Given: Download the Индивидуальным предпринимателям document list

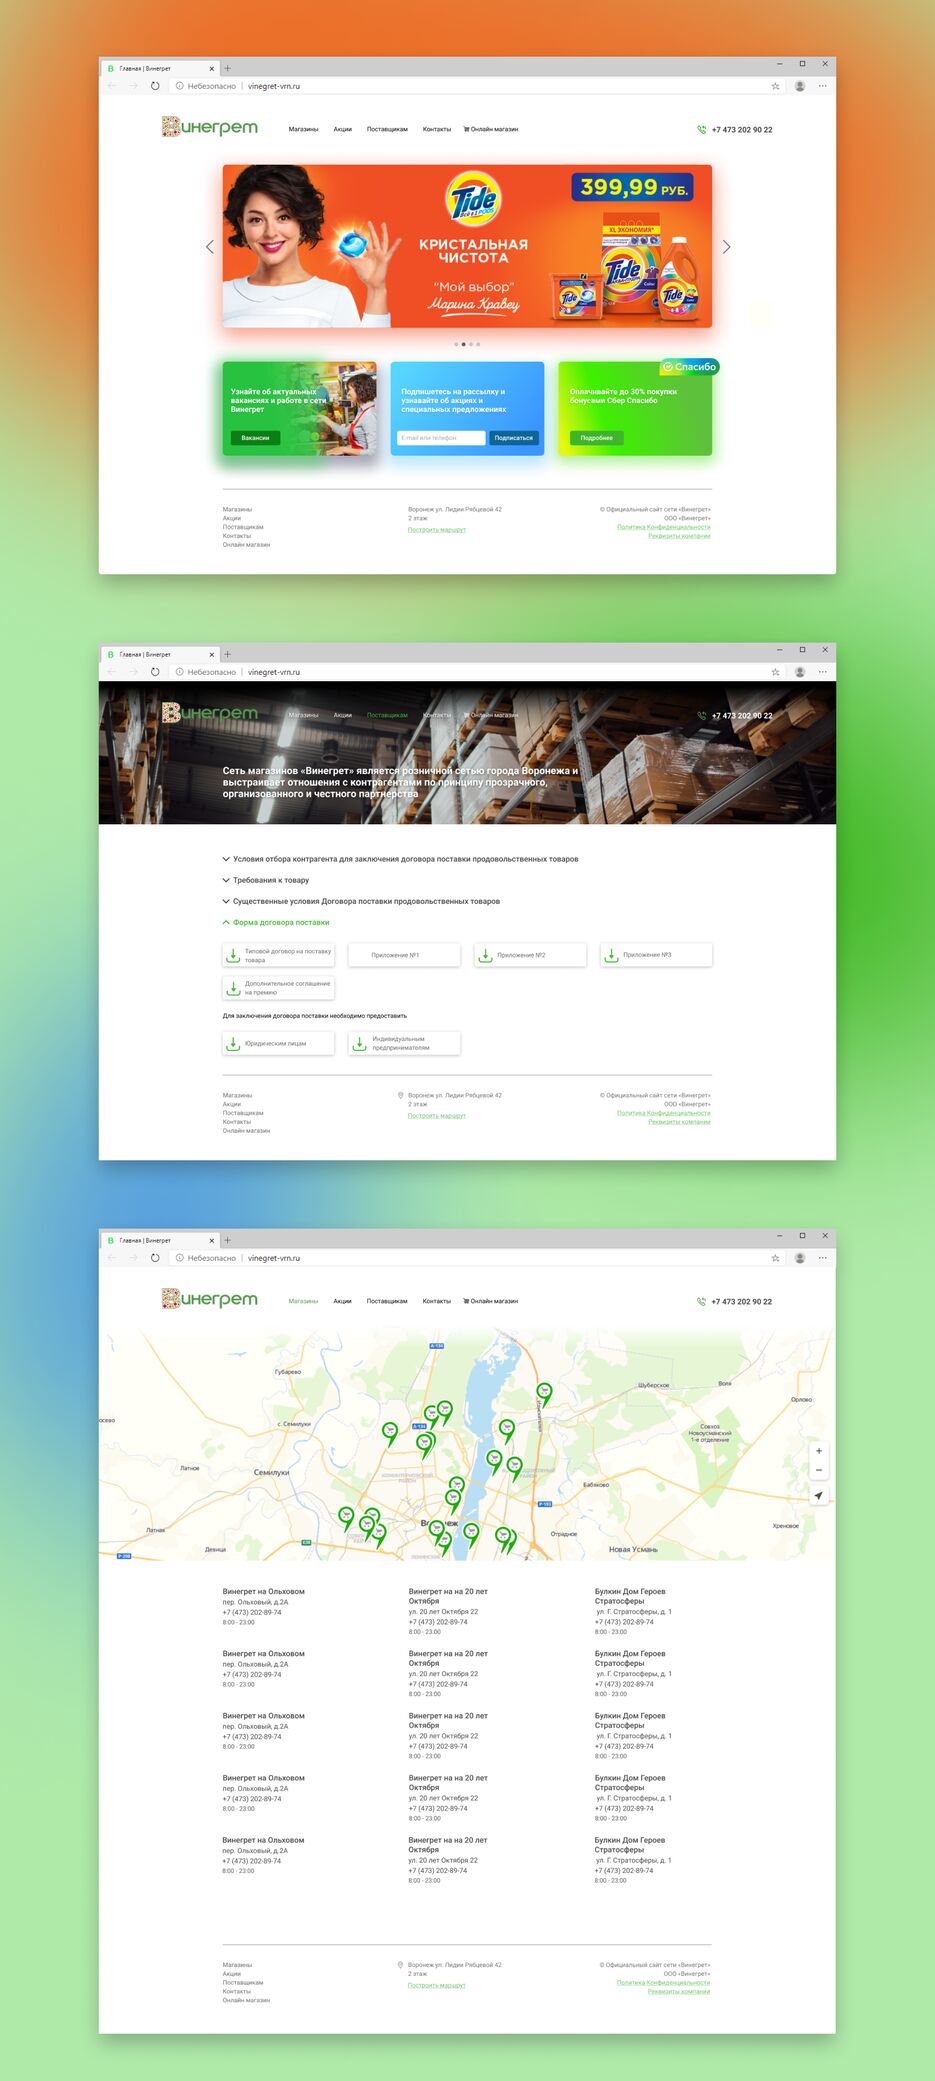Looking at the screenshot, I should (404, 1043).
